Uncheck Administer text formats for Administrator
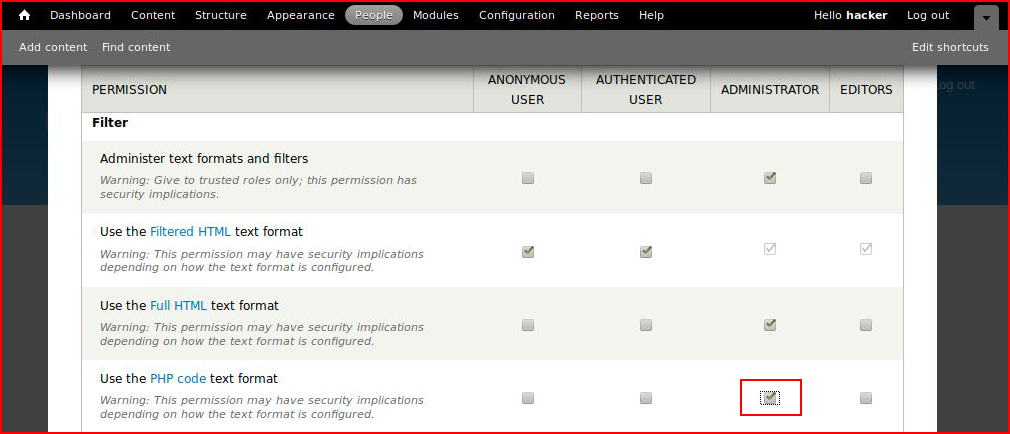This screenshot has width=1010, height=434. (x=770, y=178)
